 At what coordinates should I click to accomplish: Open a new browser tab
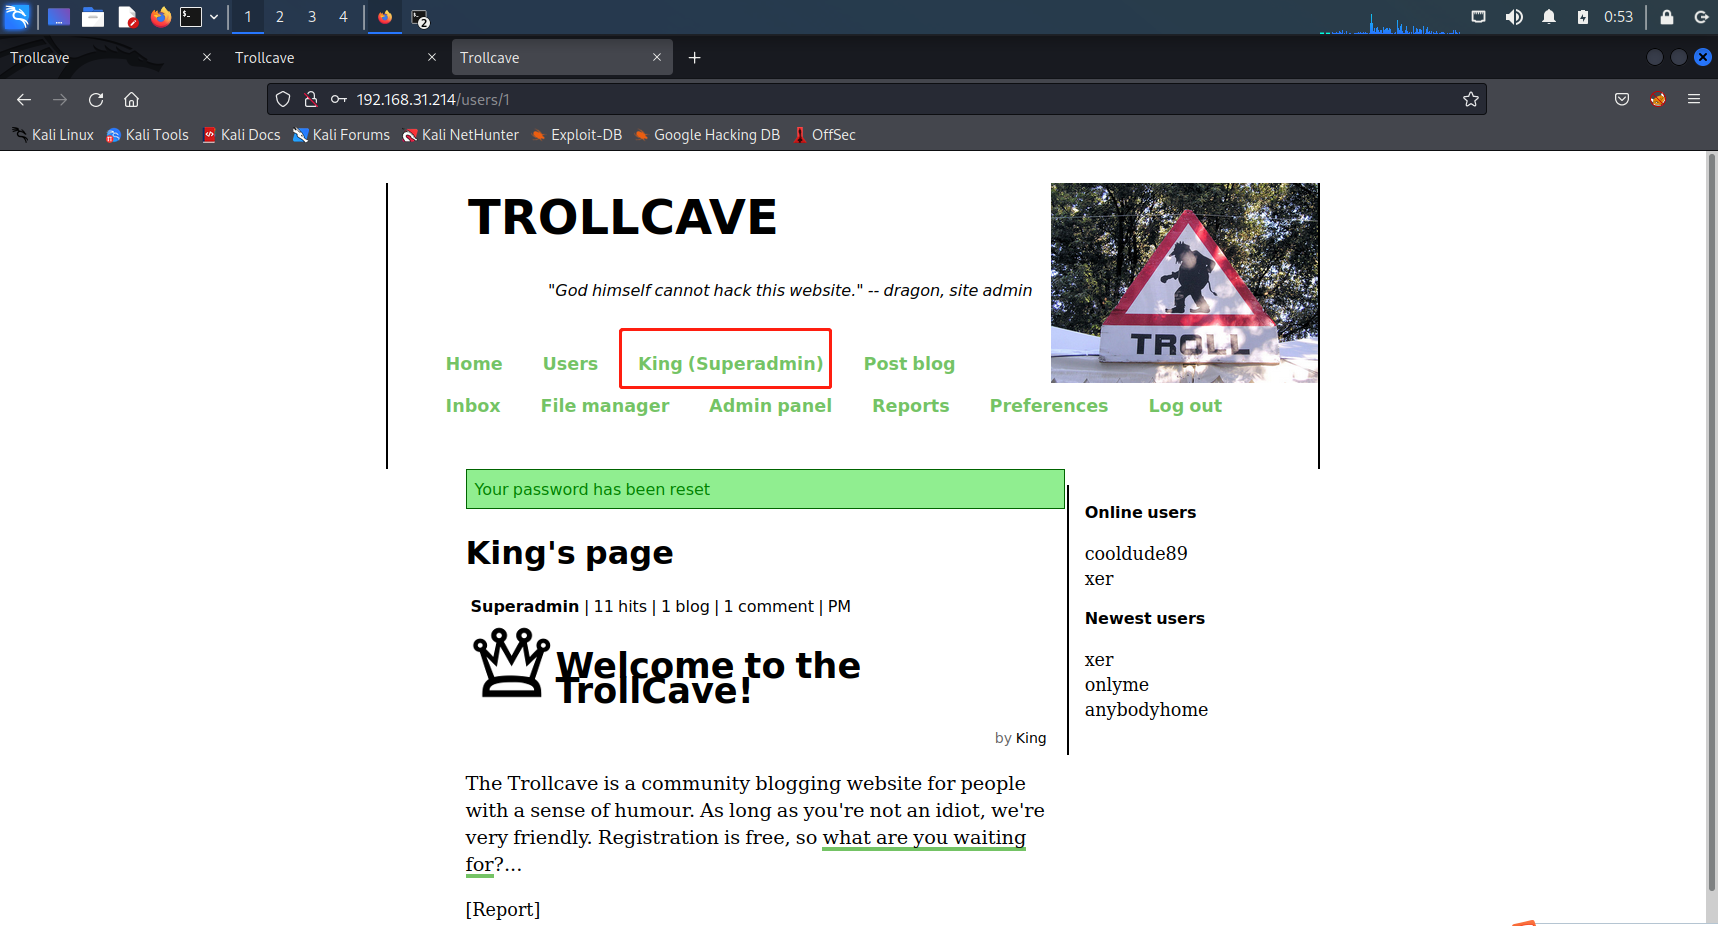click(x=694, y=58)
